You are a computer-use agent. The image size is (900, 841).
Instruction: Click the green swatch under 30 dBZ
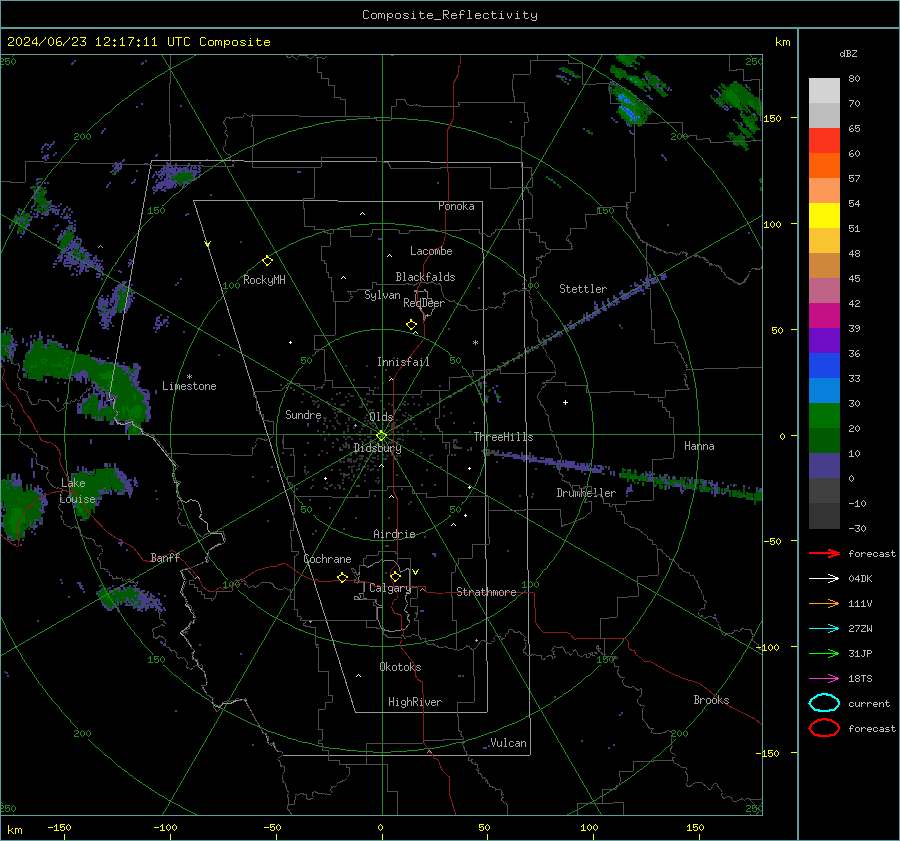[x=824, y=416]
